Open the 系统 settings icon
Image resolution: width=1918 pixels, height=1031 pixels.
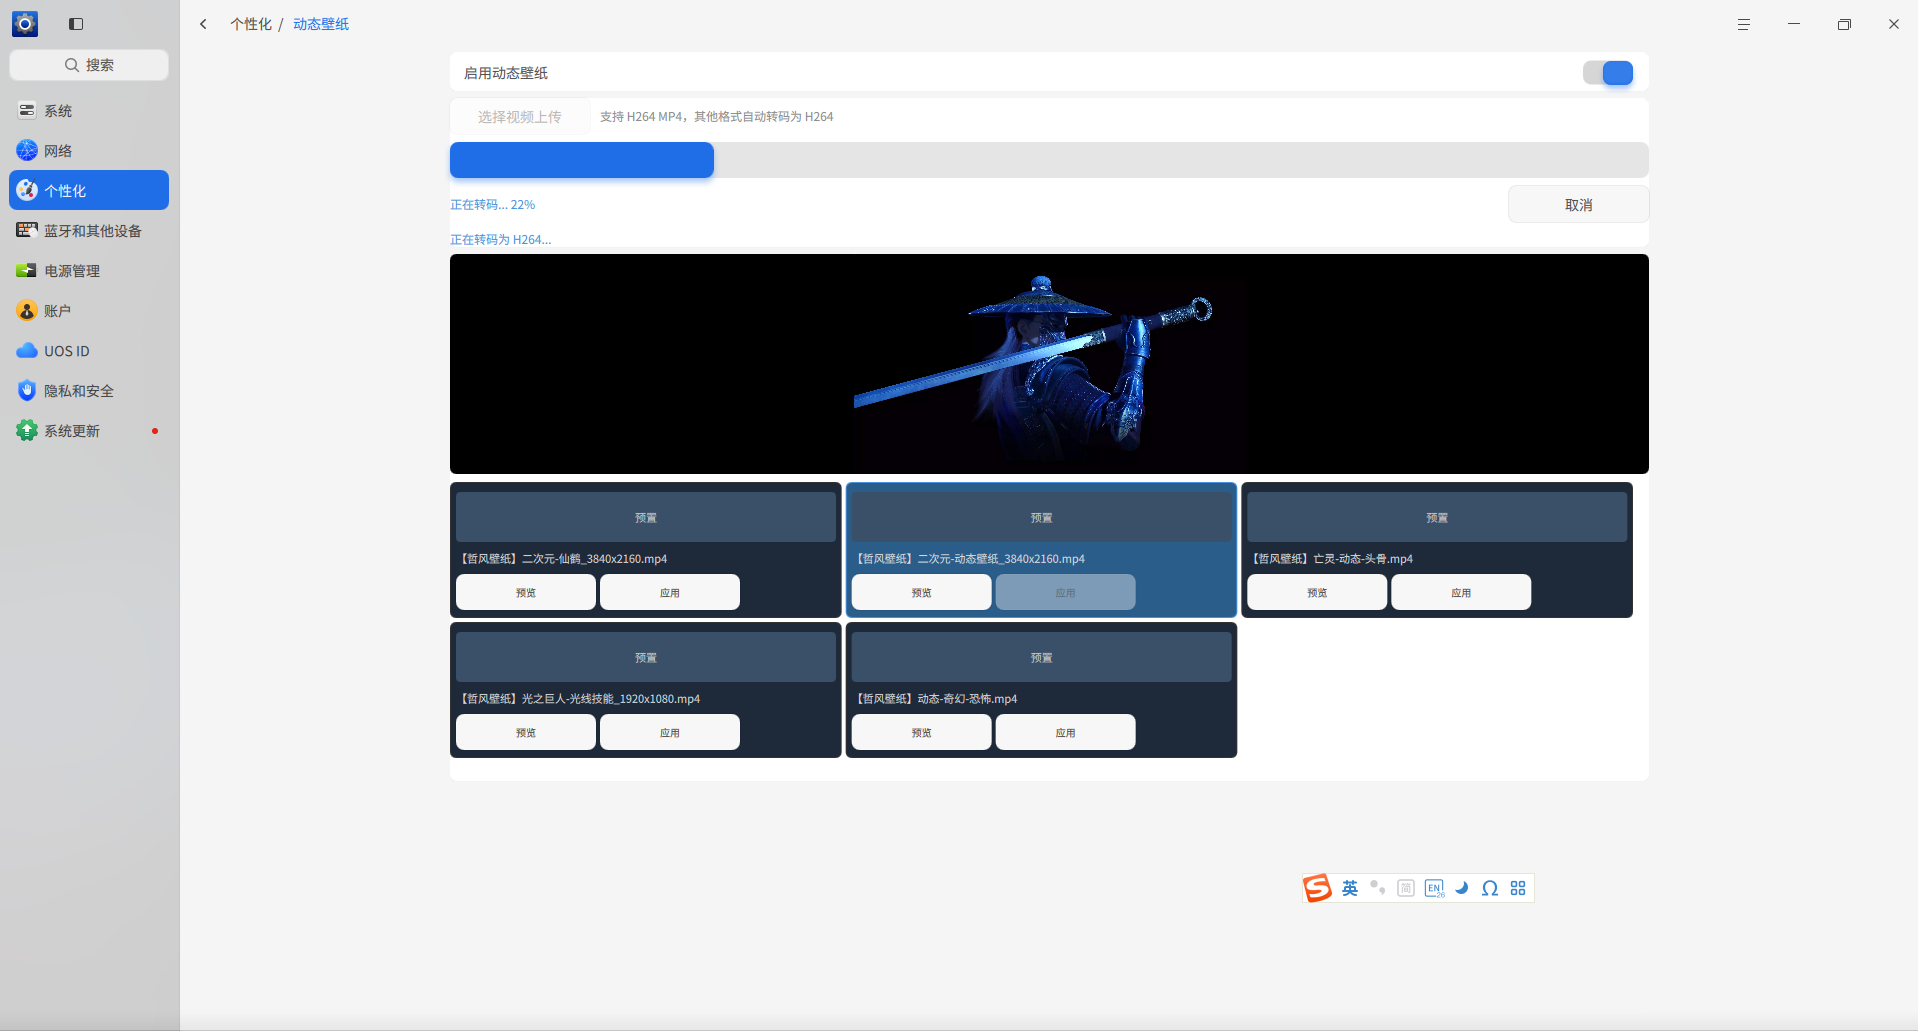point(27,110)
